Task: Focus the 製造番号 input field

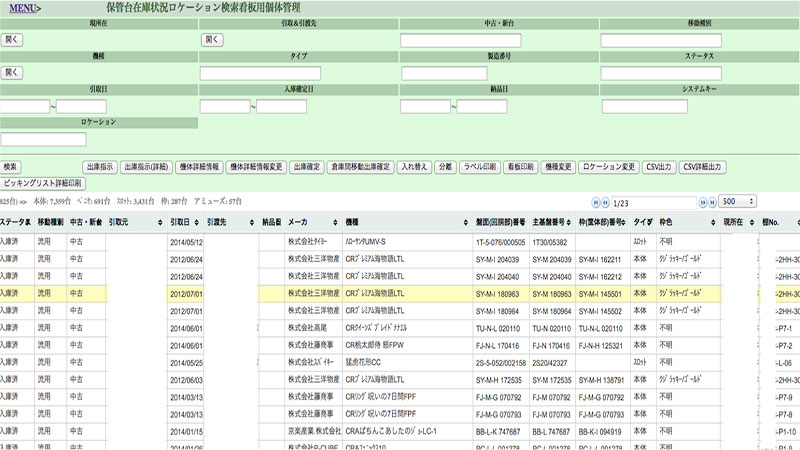Action: (x=444, y=73)
